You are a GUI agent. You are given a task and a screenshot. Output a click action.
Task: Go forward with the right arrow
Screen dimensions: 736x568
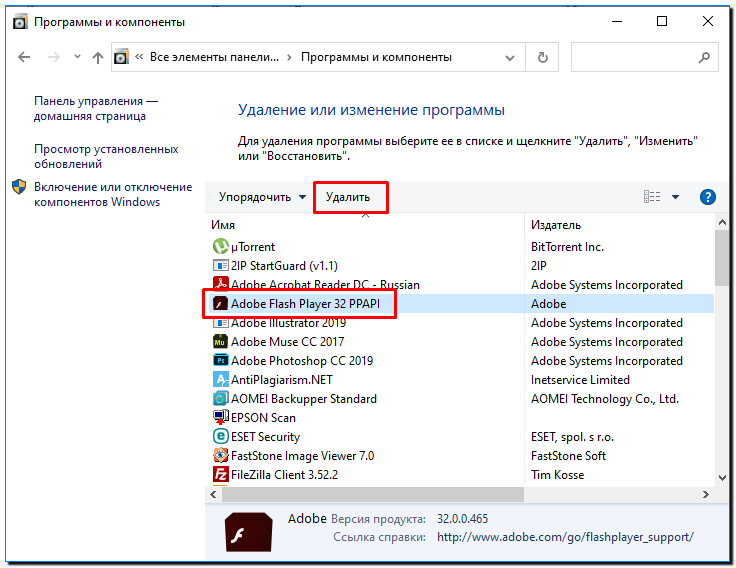pyautogui.click(x=54, y=57)
